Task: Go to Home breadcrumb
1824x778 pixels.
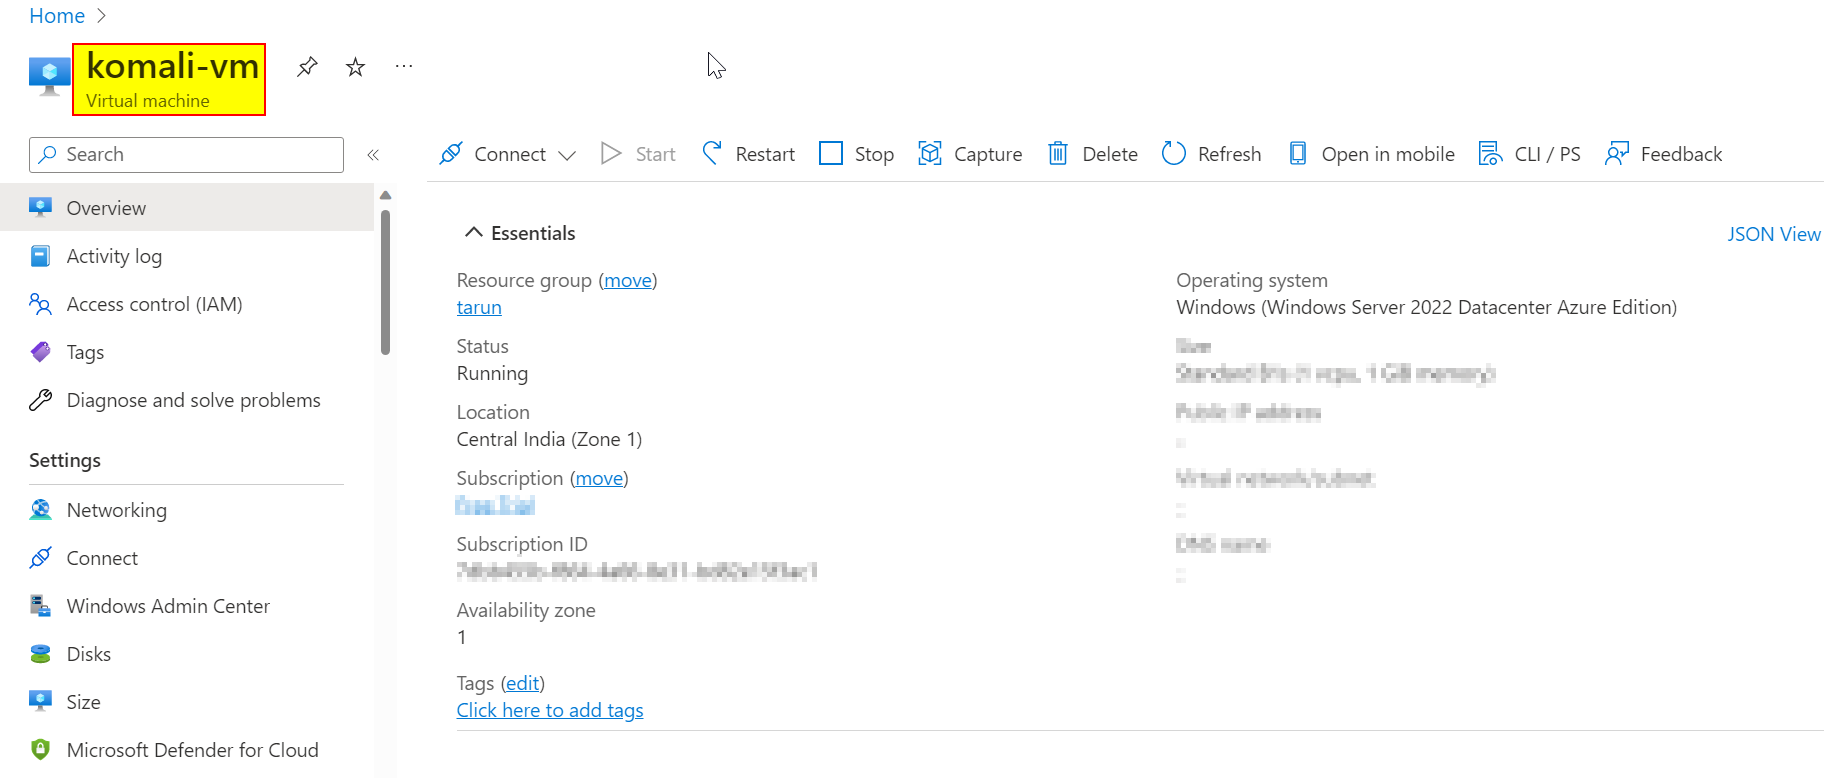Action: tap(57, 16)
